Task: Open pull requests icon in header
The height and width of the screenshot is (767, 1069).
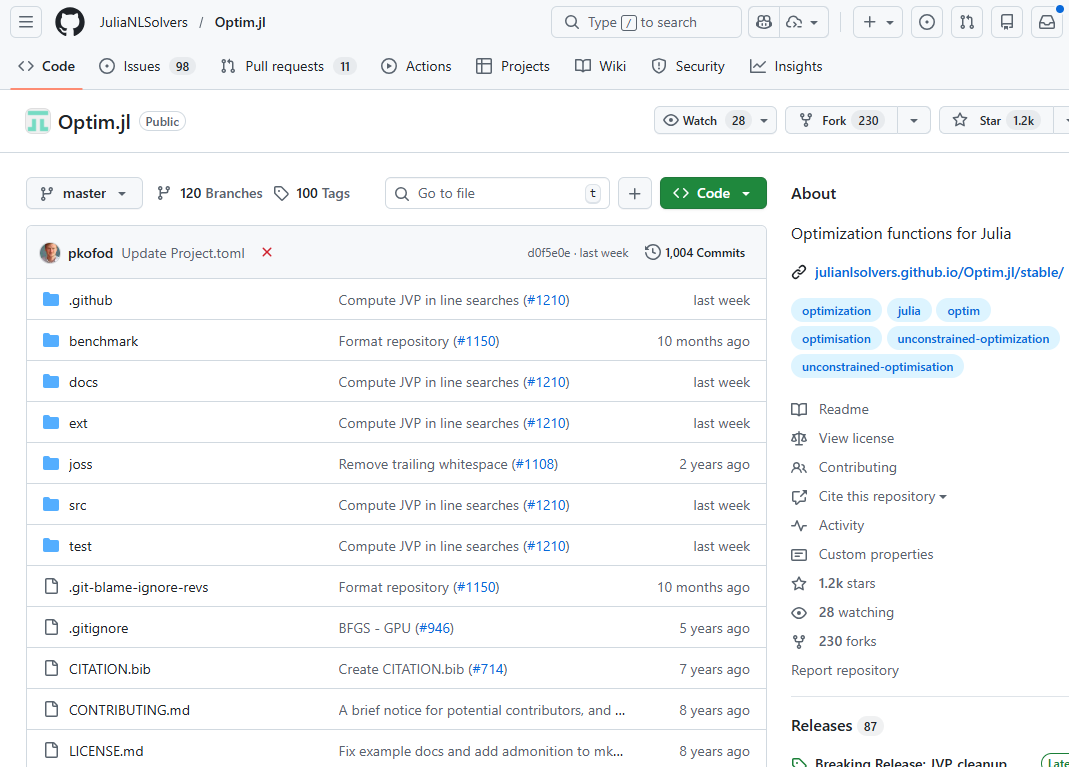Action: coord(967,22)
